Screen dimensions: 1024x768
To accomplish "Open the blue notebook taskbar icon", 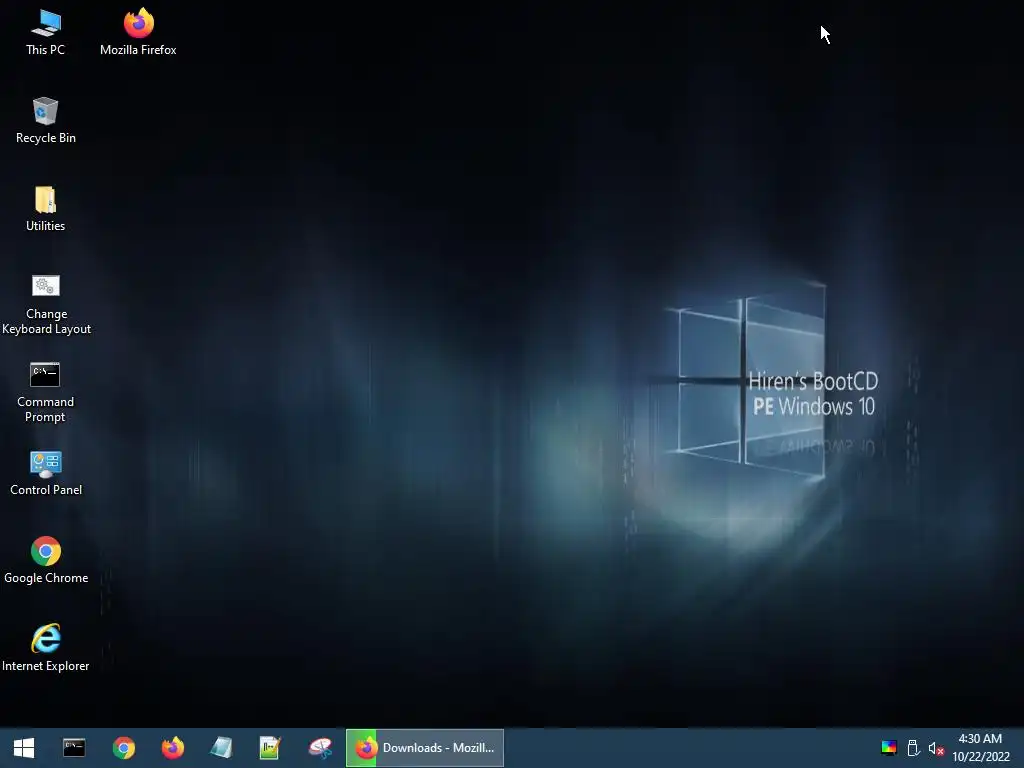I will pos(221,748).
